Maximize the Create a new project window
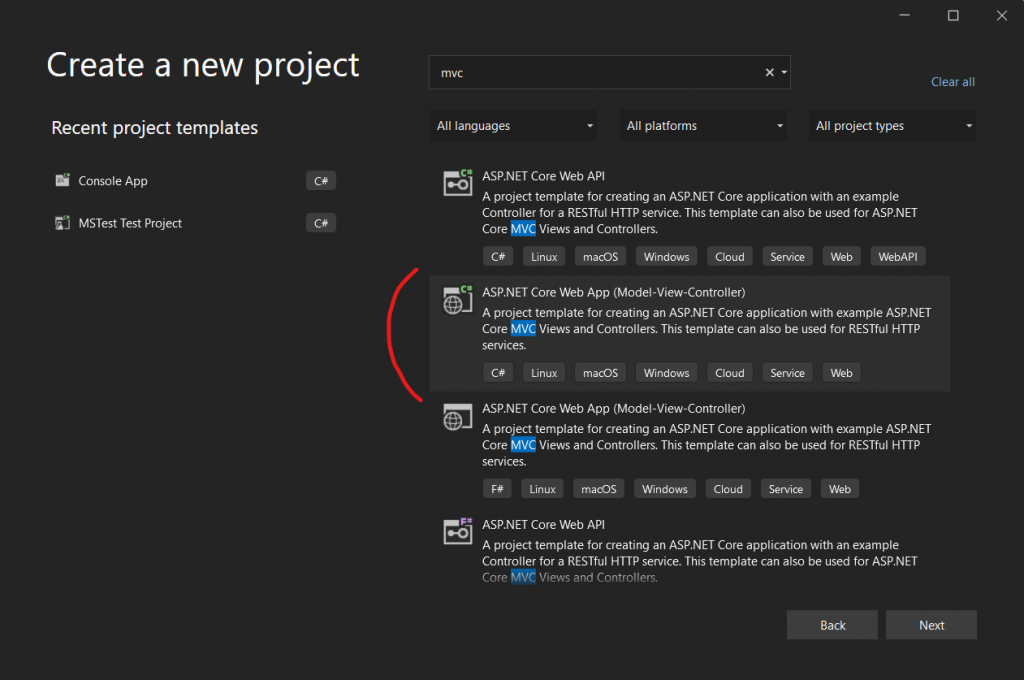Viewport: 1024px width, 680px height. (x=953, y=15)
